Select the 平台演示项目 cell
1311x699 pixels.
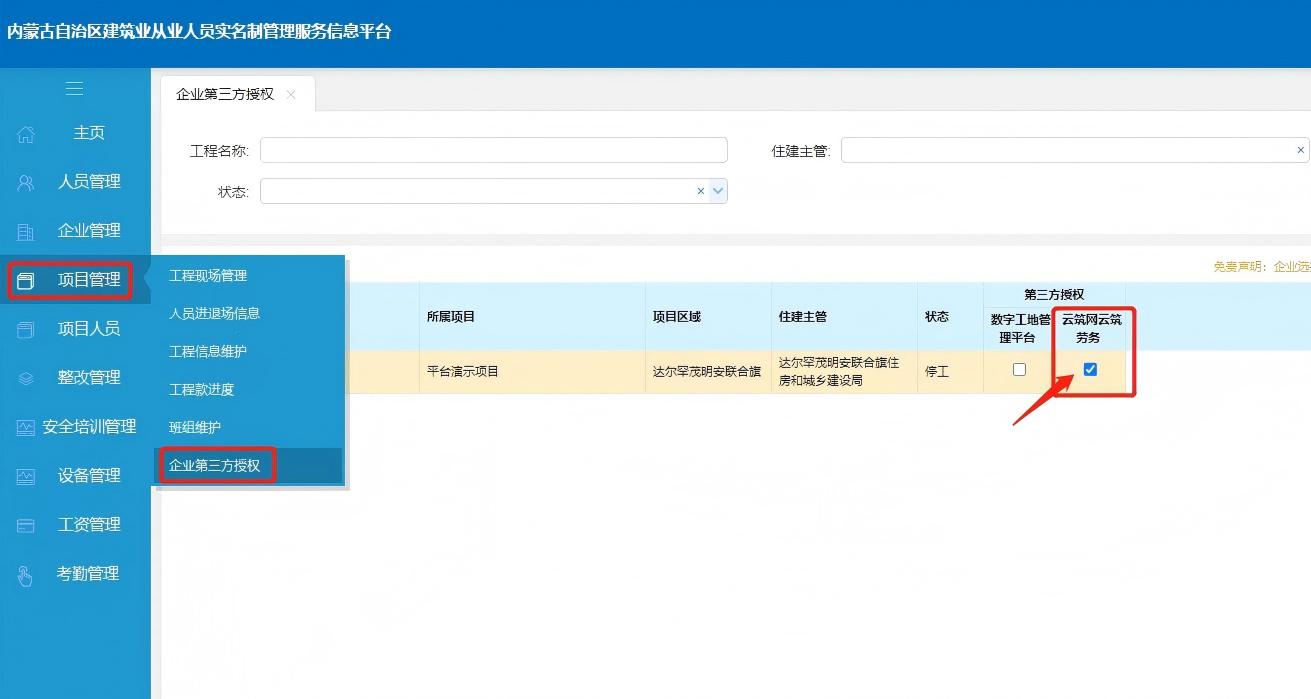tap(531, 372)
